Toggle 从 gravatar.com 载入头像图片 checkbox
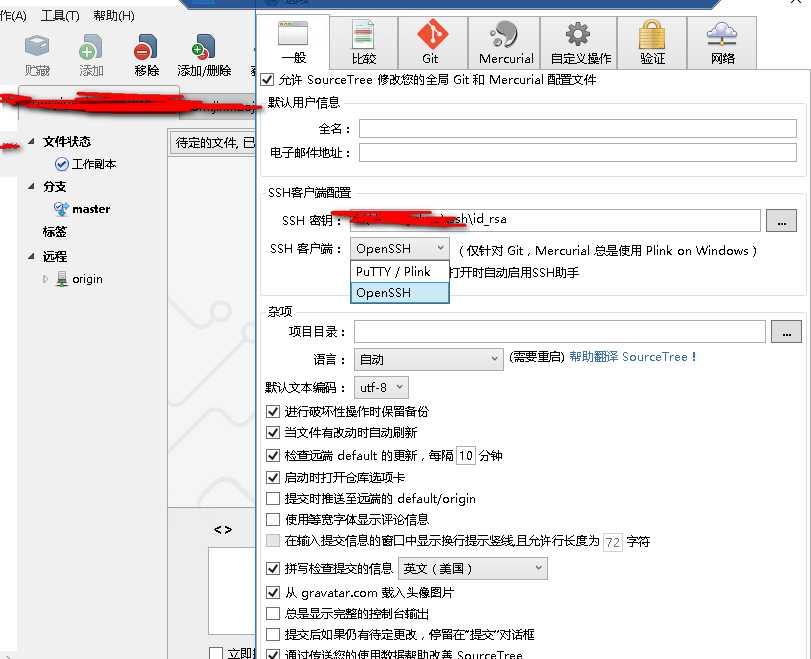Viewport: 811px width, 659px height. point(273,593)
